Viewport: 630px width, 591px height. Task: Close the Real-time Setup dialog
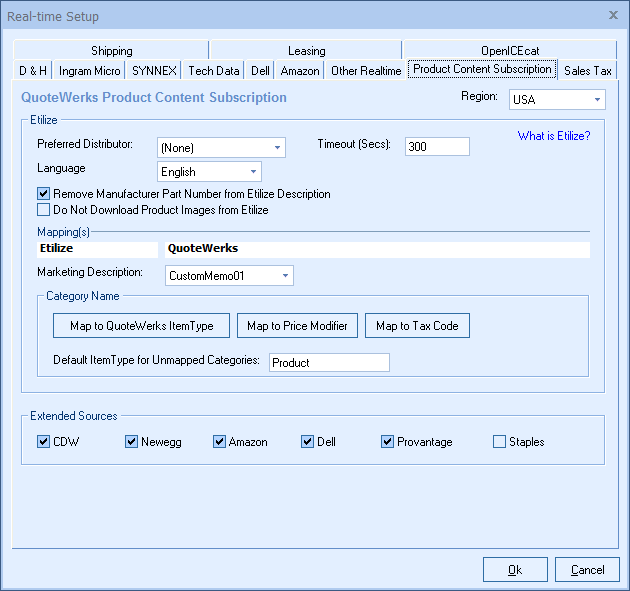pos(613,15)
